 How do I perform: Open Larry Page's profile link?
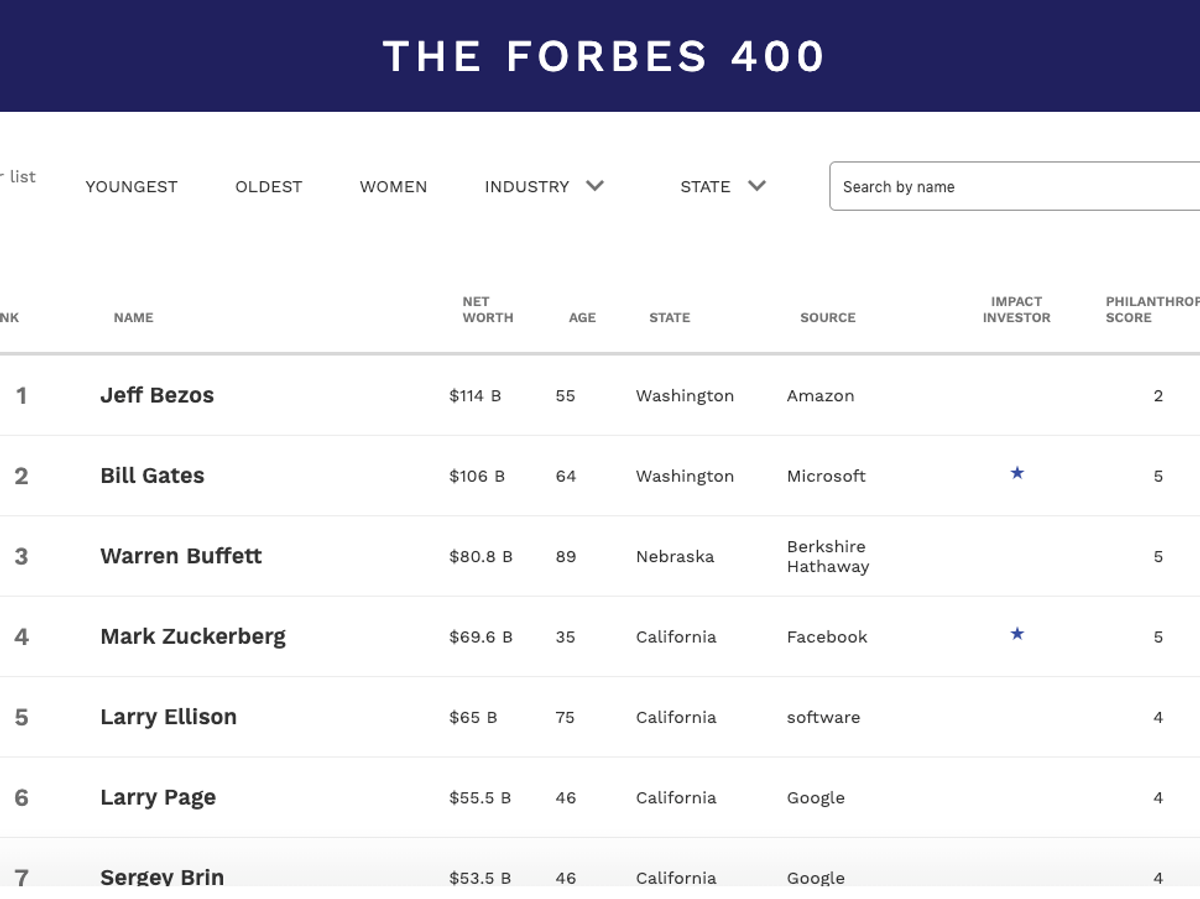click(x=157, y=797)
